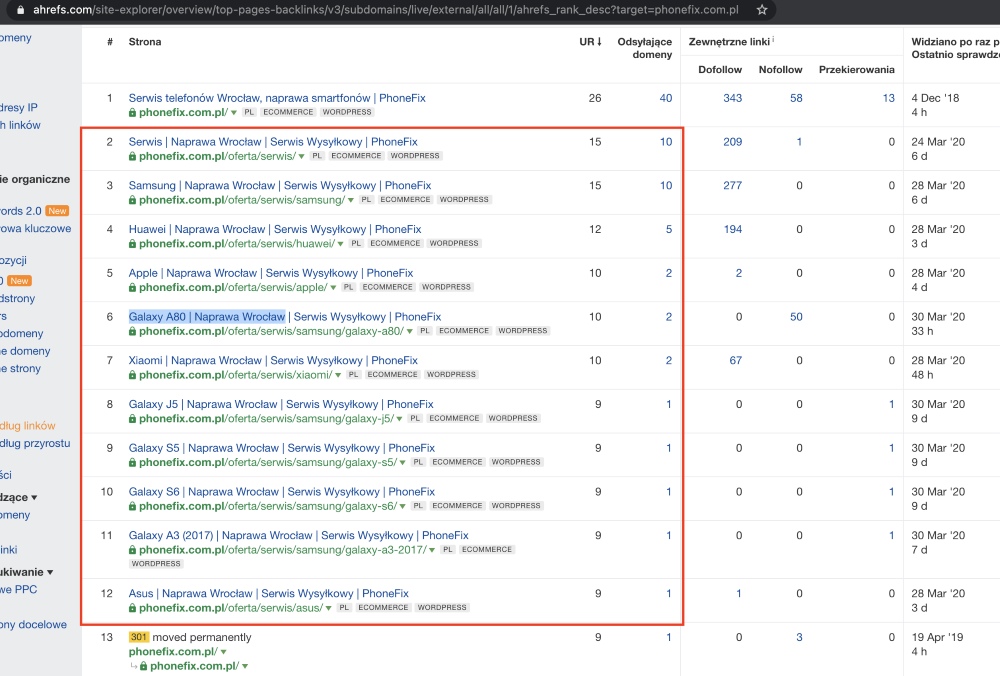Show the Zewnętrzne linki info tooltip icon

774,40
